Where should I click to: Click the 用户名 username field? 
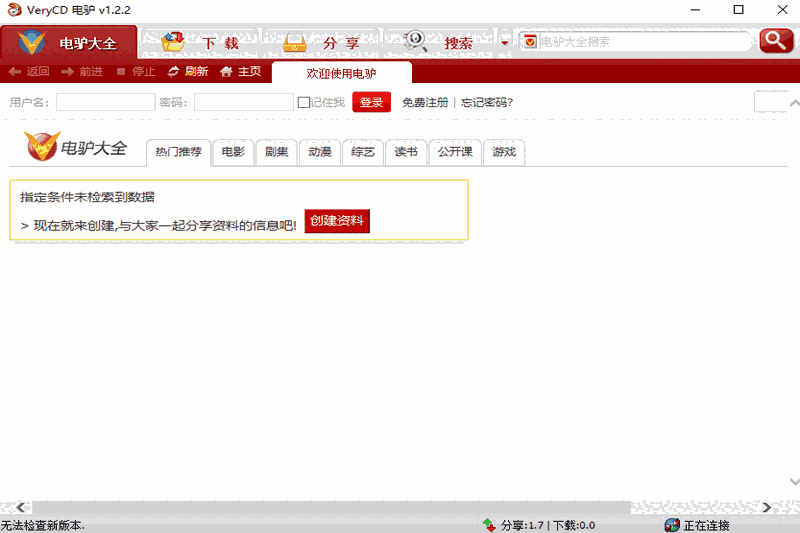pos(105,102)
